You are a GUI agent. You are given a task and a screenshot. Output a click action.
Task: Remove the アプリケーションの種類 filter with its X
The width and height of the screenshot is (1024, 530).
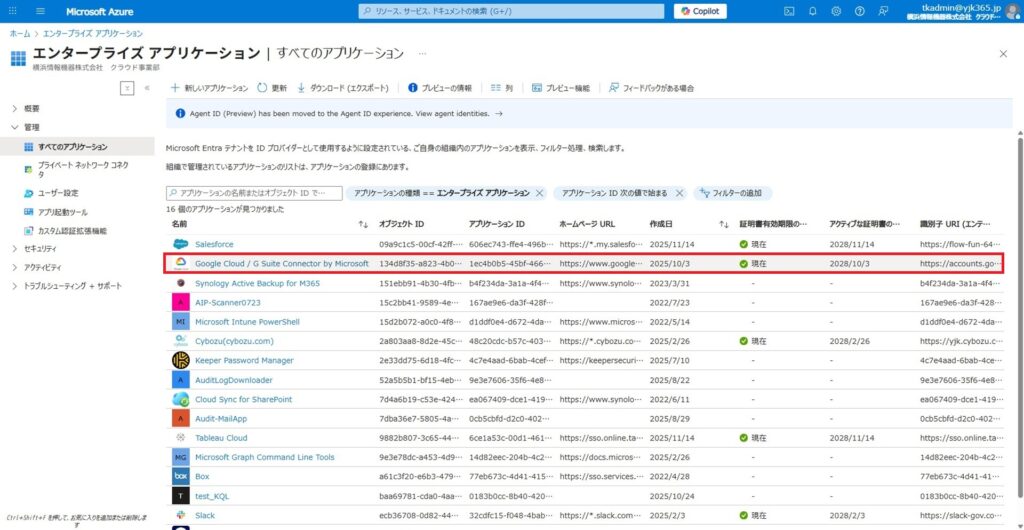click(x=540, y=193)
